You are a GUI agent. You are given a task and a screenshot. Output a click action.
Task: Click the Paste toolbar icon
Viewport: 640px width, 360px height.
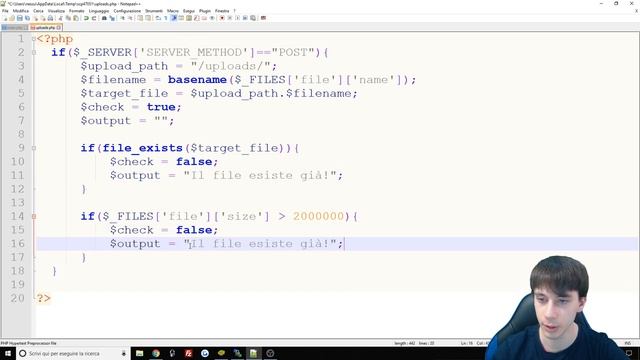(x=76, y=18)
